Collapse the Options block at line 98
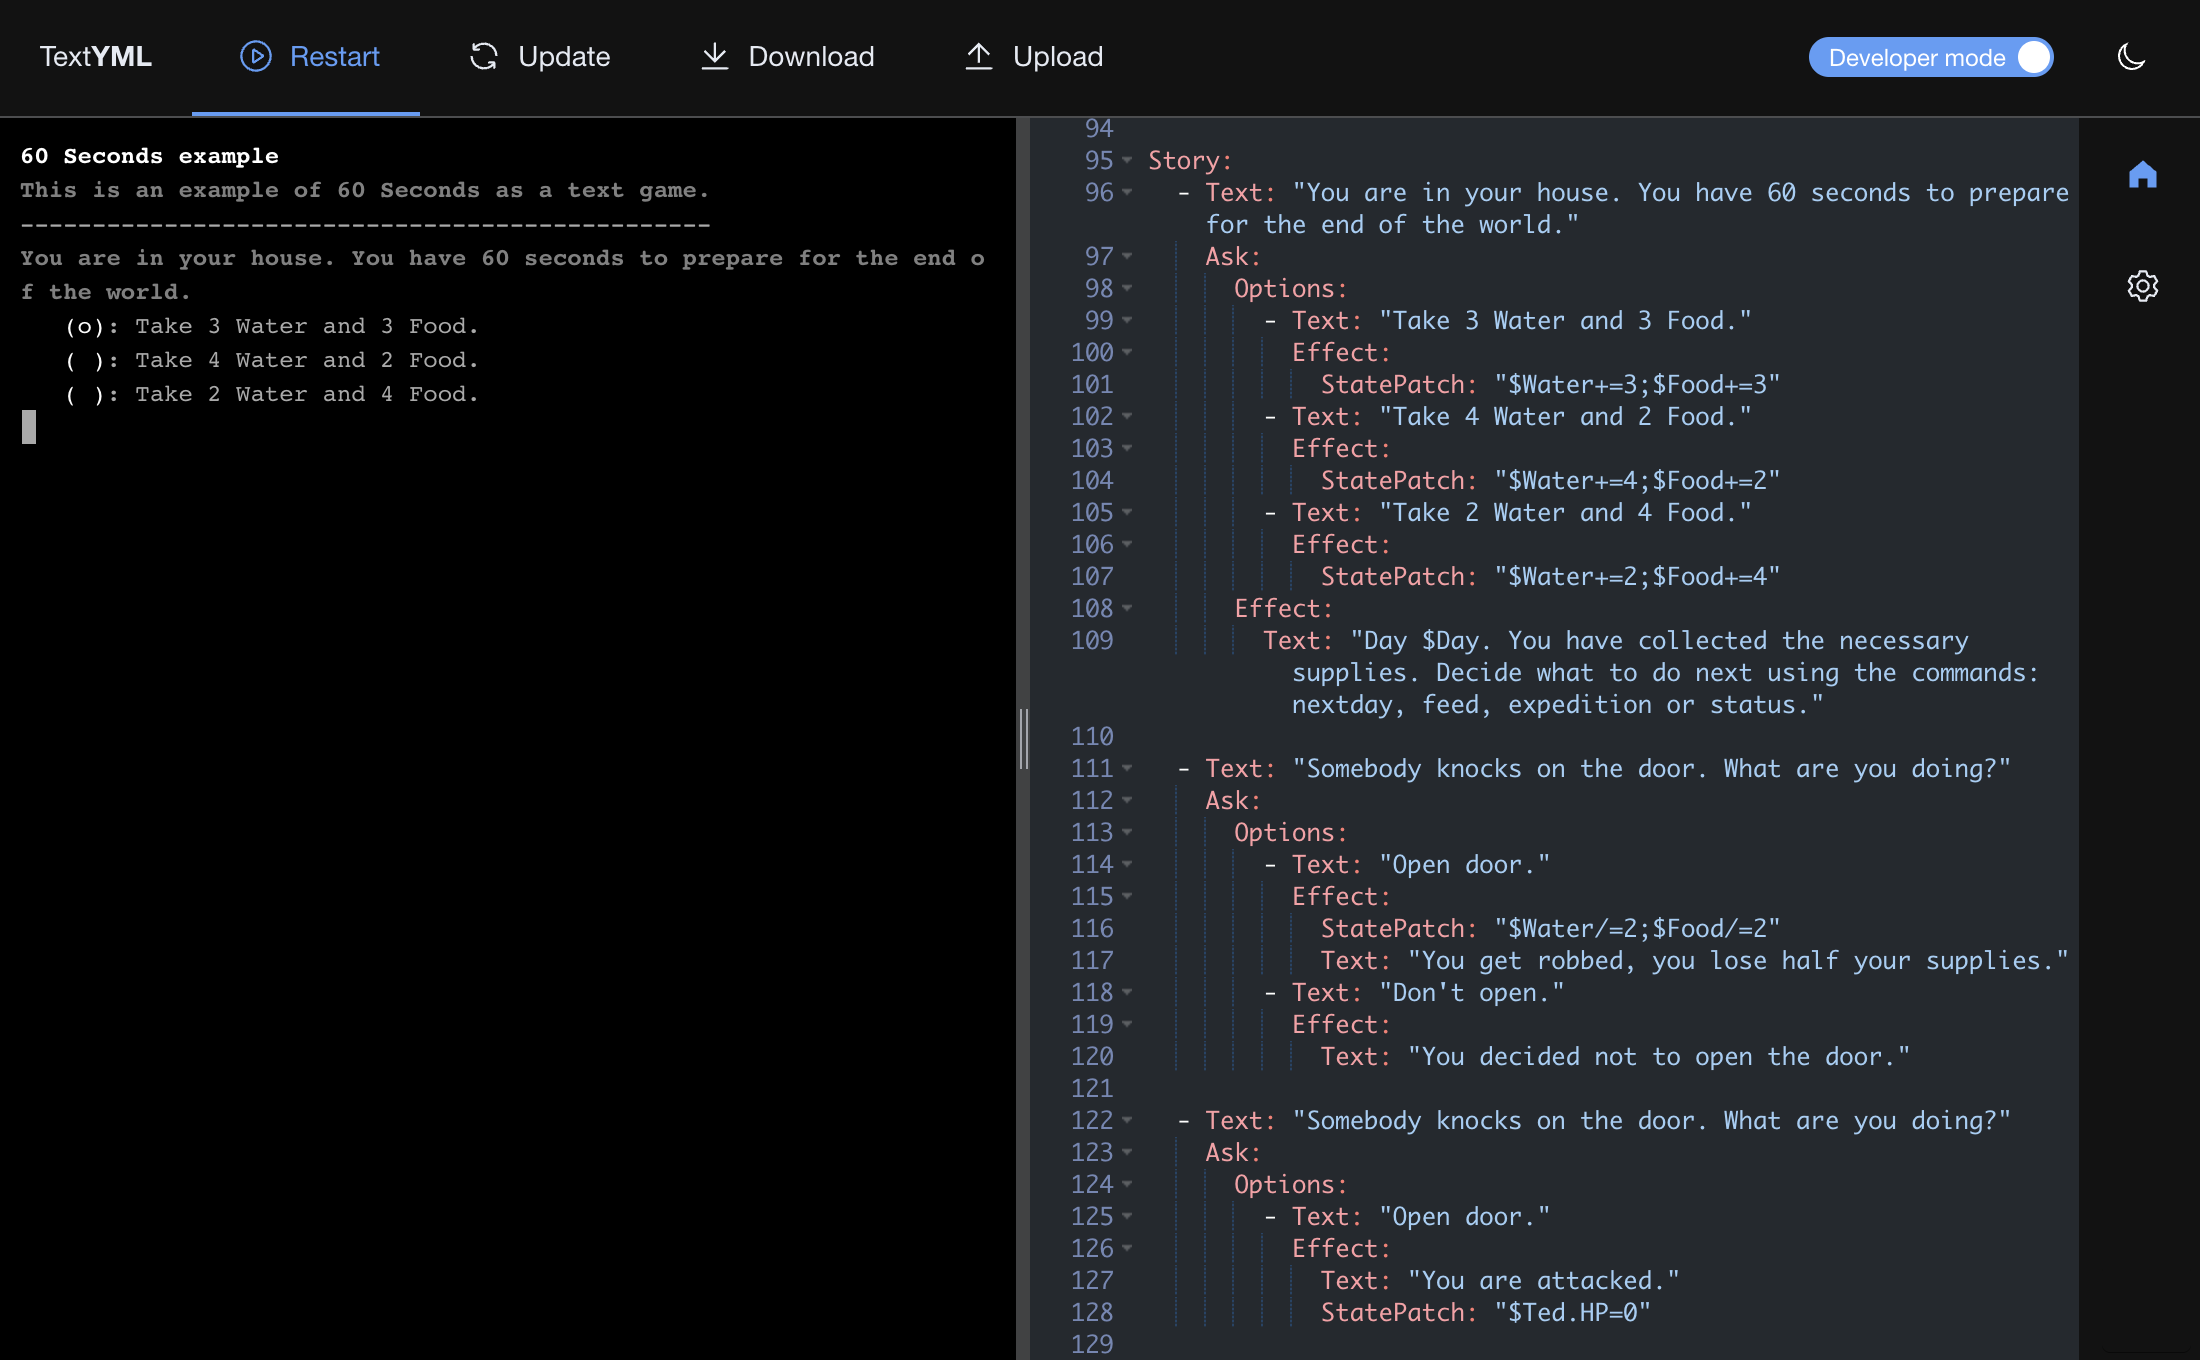2200x1360 pixels. tap(1127, 289)
